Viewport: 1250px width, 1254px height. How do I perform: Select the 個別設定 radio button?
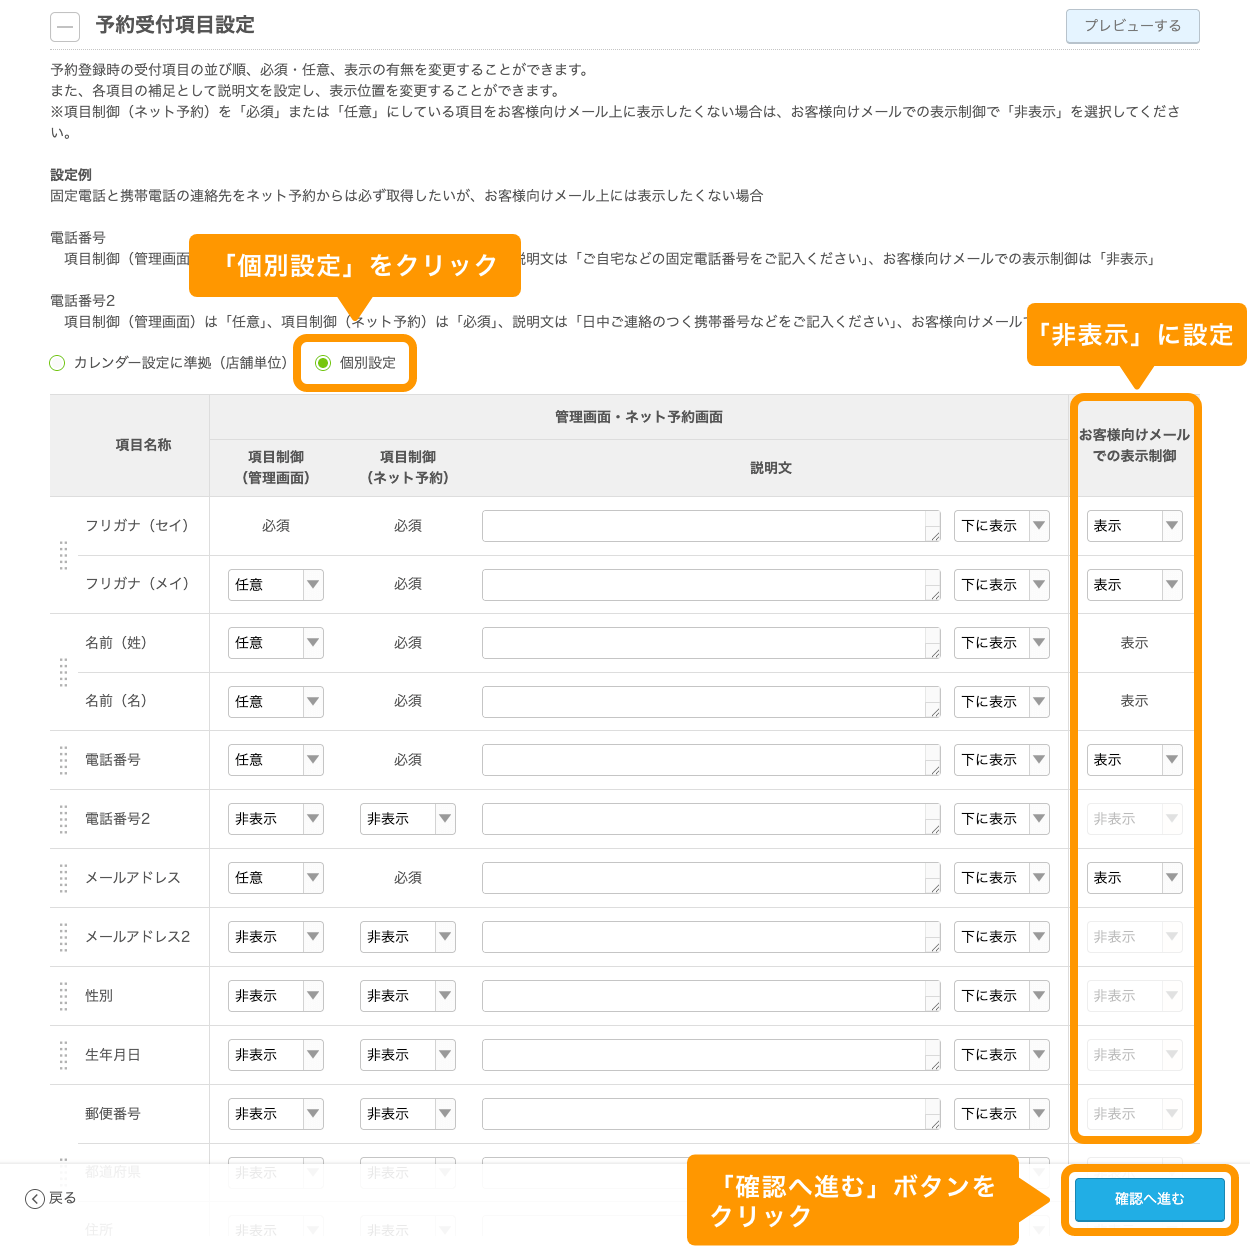[x=322, y=363]
